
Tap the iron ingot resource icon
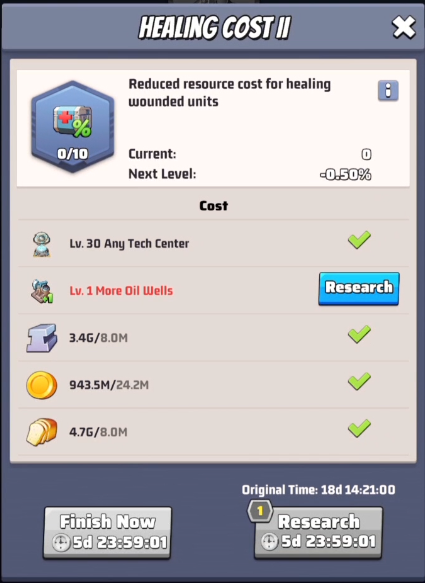[x=42, y=338]
